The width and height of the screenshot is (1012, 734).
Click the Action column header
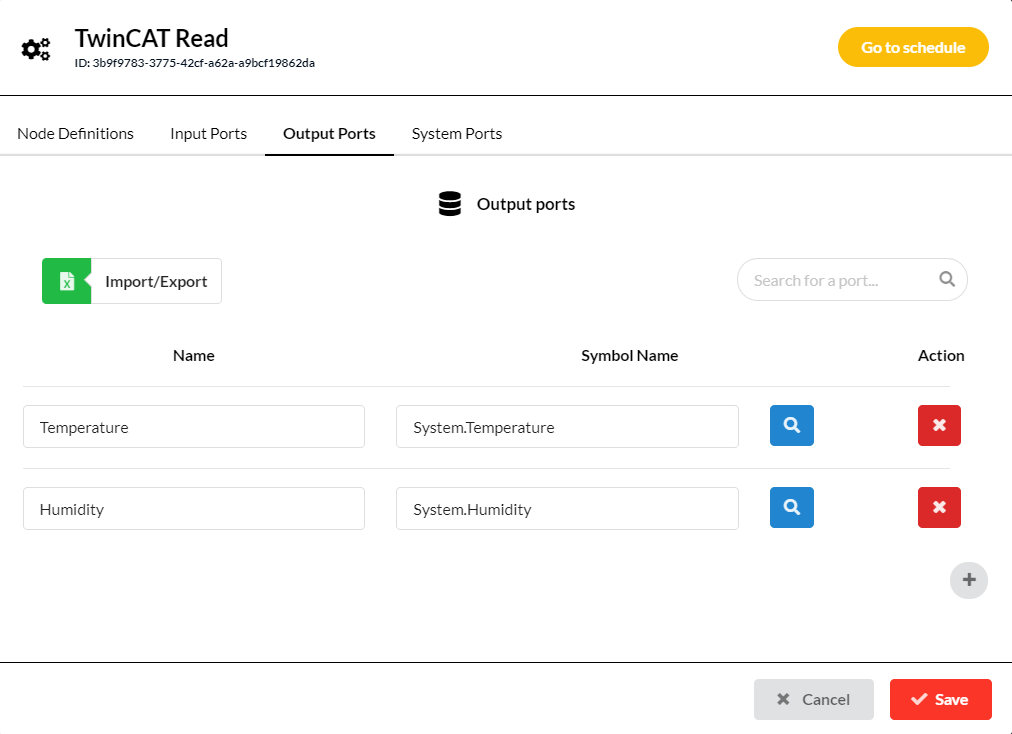[x=941, y=356]
